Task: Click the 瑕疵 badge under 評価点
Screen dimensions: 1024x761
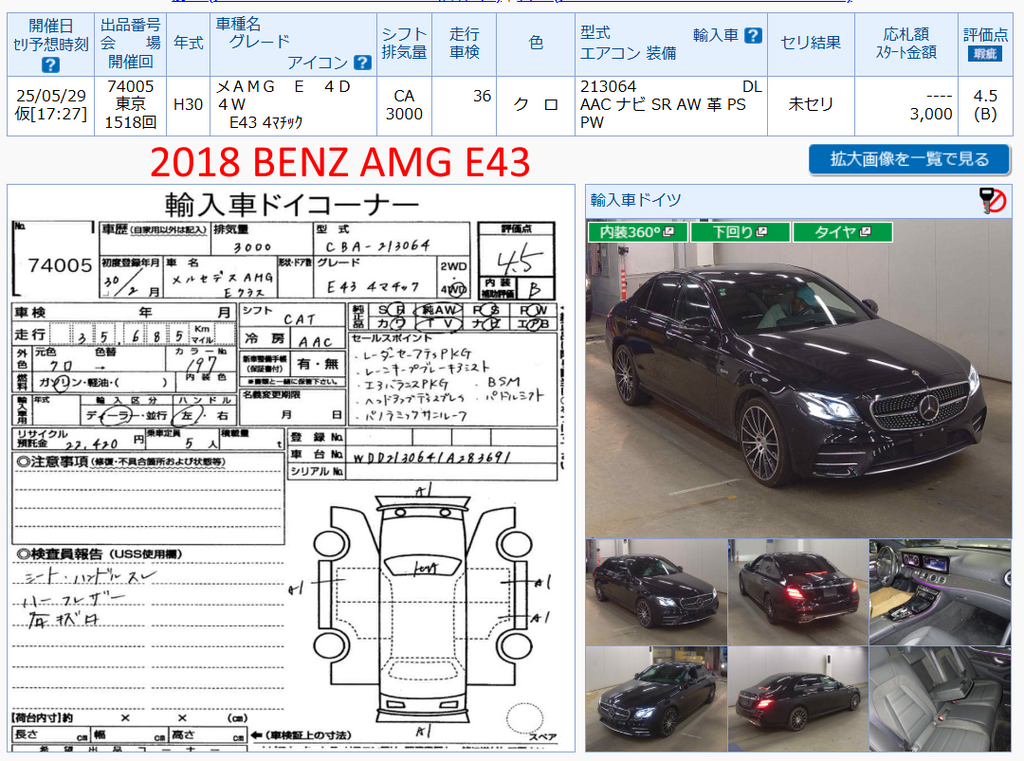Action: pos(985,54)
